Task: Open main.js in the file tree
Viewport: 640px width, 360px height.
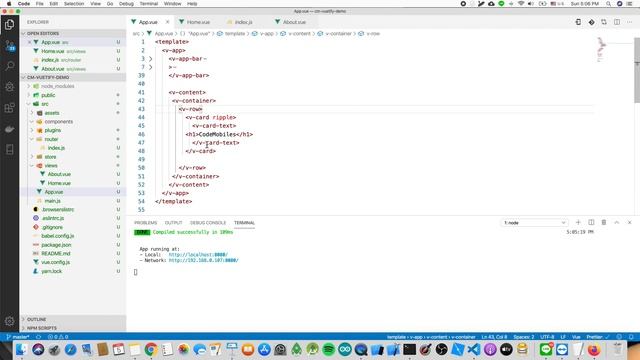Action: point(53,201)
